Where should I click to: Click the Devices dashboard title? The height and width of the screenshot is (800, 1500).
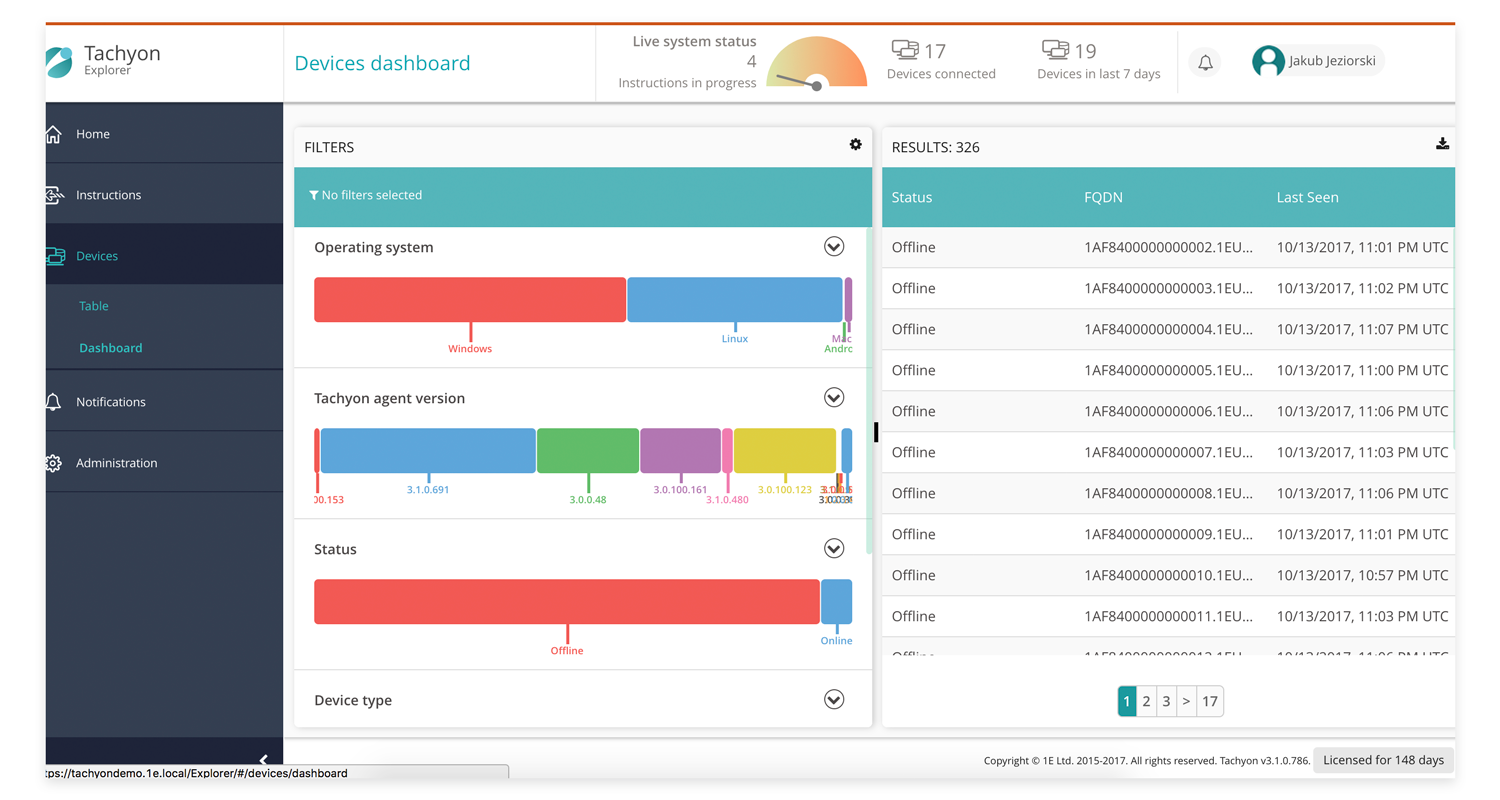pyautogui.click(x=382, y=63)
